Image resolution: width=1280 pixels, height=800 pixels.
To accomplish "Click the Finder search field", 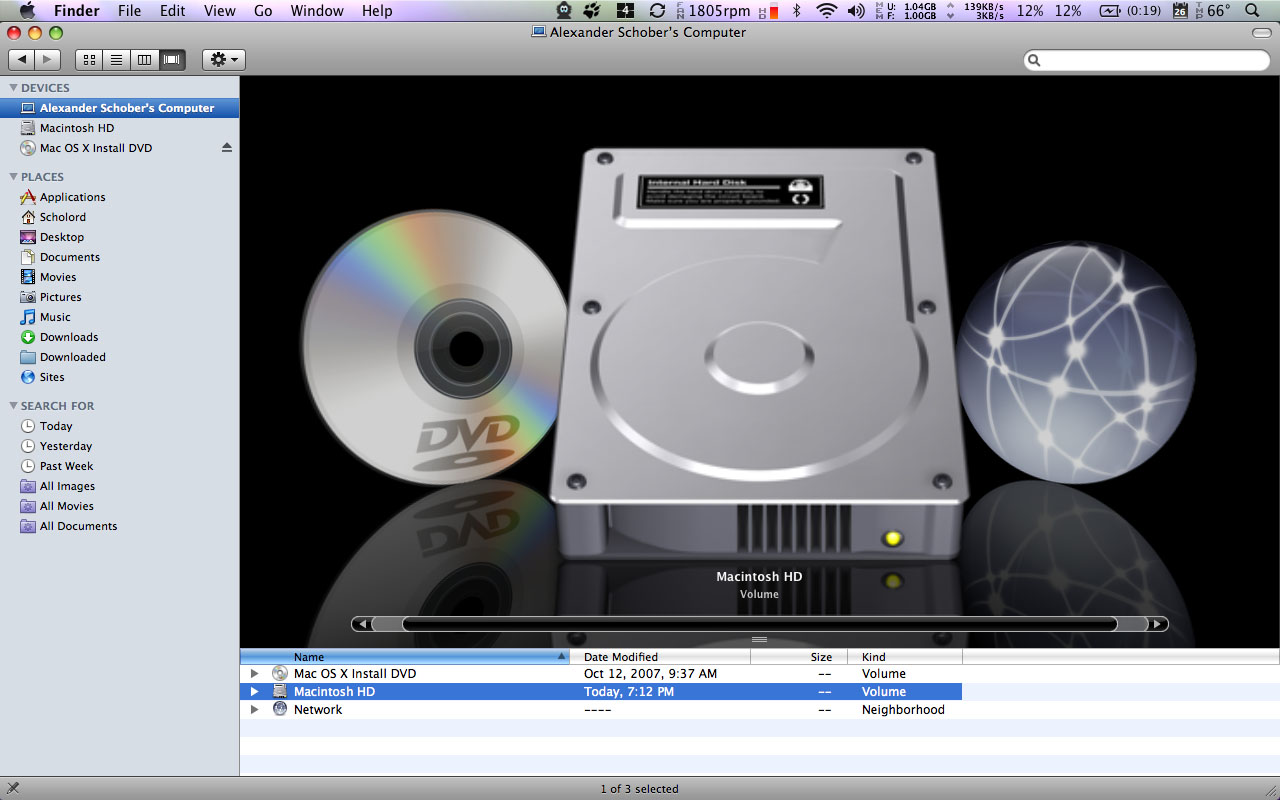I will pyautogui.click(x=1147, y=61).
